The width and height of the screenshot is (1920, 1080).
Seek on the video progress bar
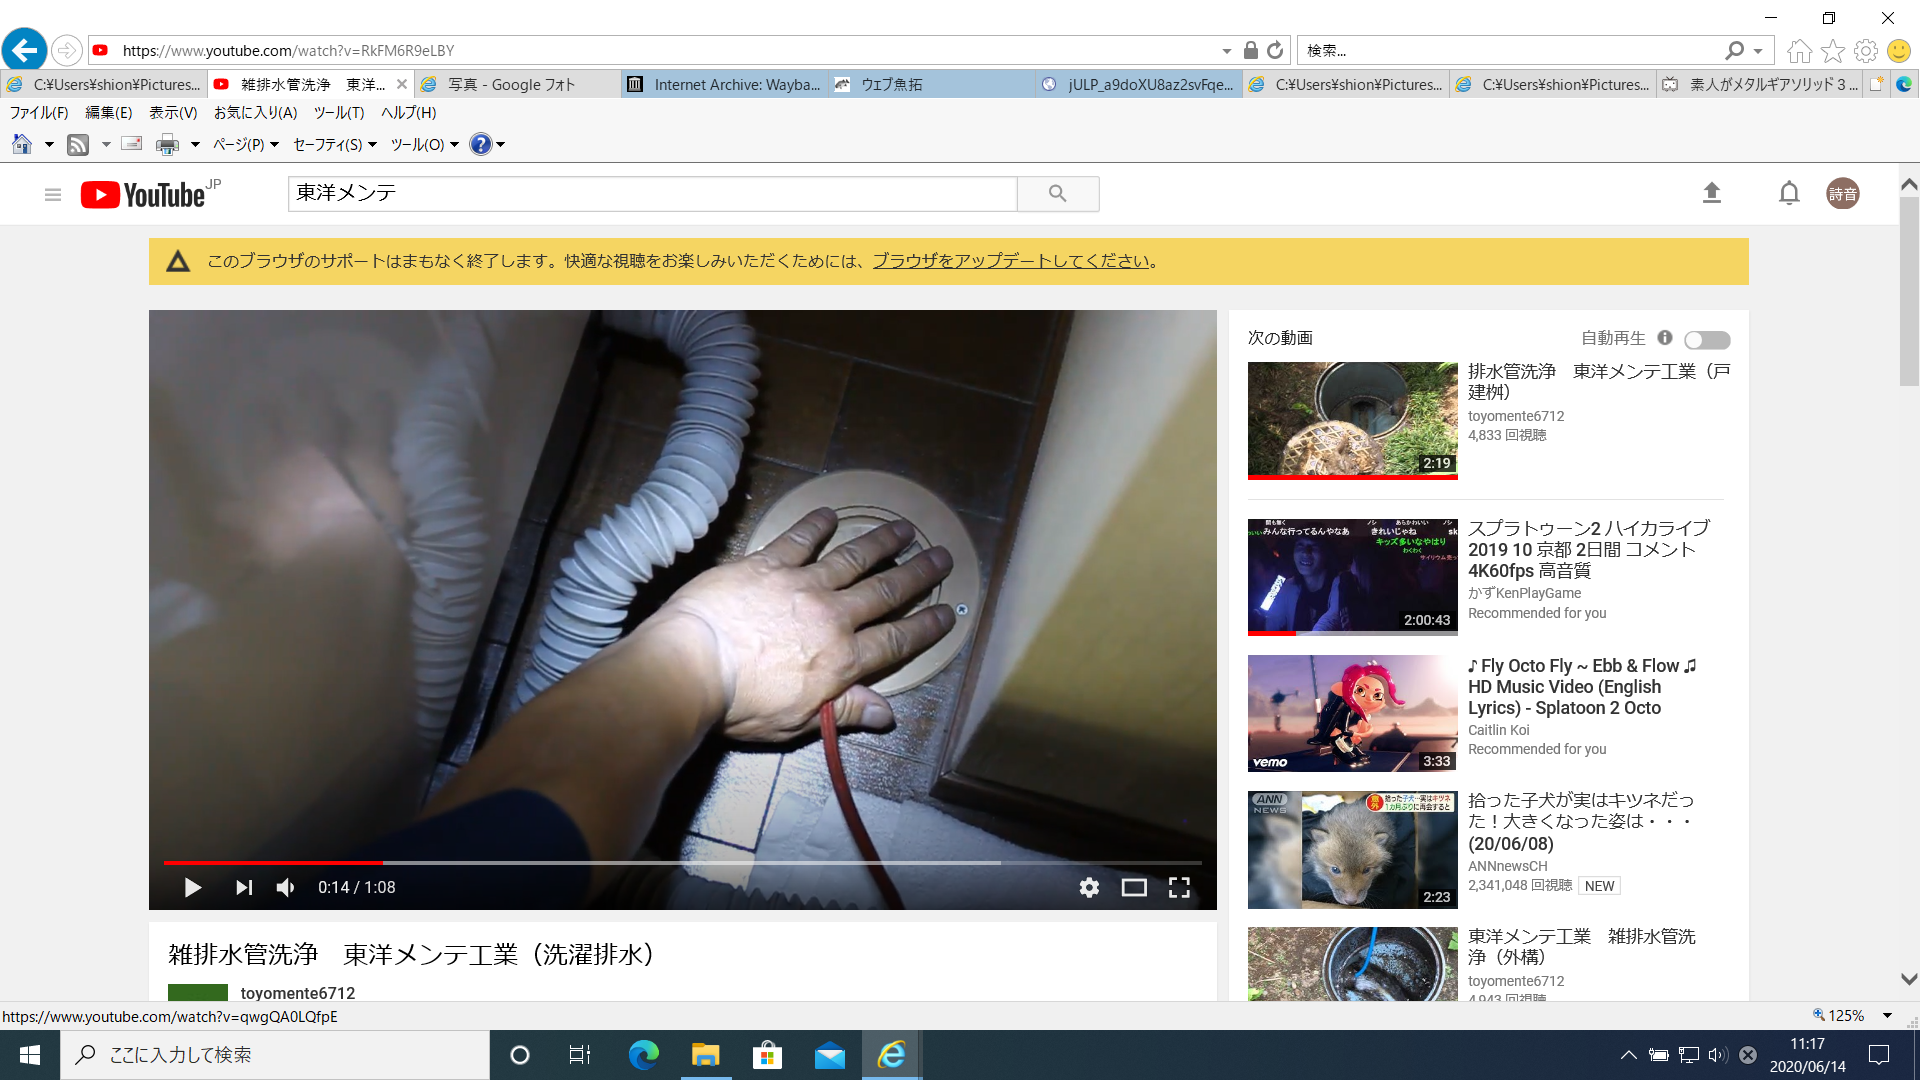[680, 862]
